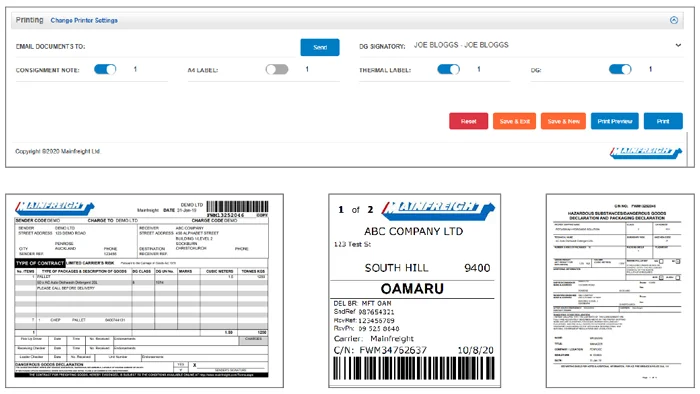
Task: Collapse the Printing panel with circular chevron icon
Action: click(x=674, y=20)
